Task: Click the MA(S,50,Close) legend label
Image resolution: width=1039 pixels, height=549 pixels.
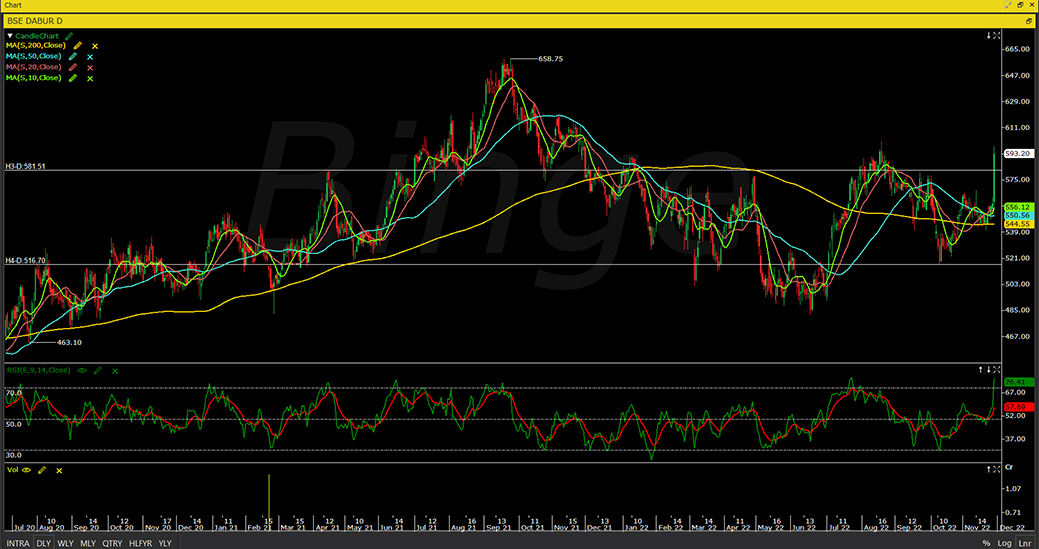Action: coord(34,56)
